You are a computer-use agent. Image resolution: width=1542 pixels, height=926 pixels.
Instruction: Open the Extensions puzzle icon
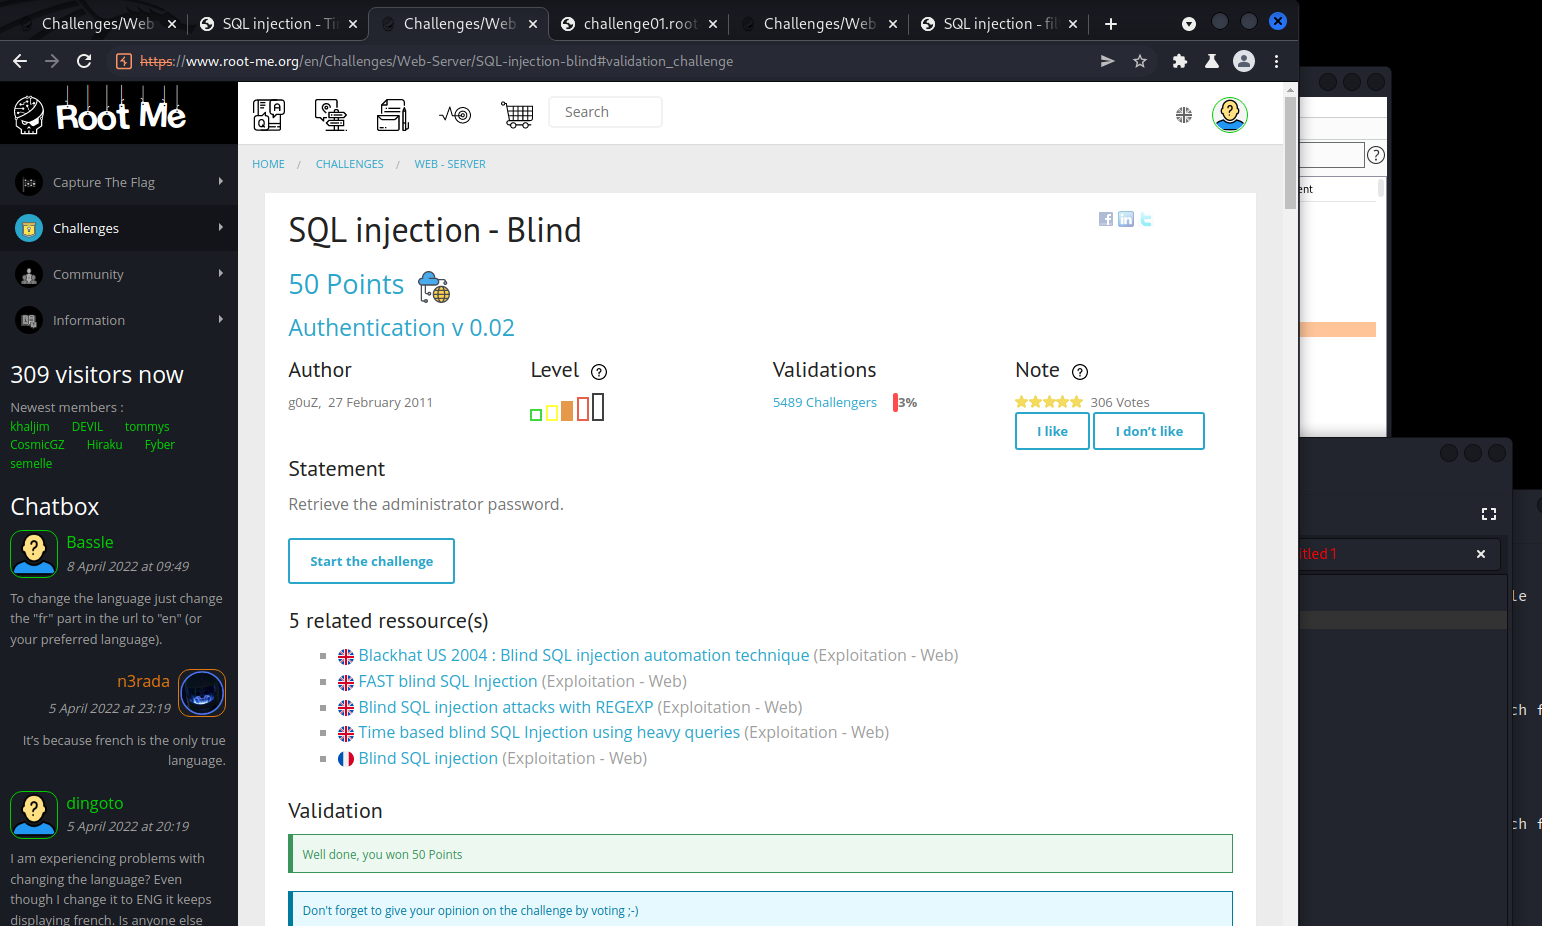(x=1180, y=61)
